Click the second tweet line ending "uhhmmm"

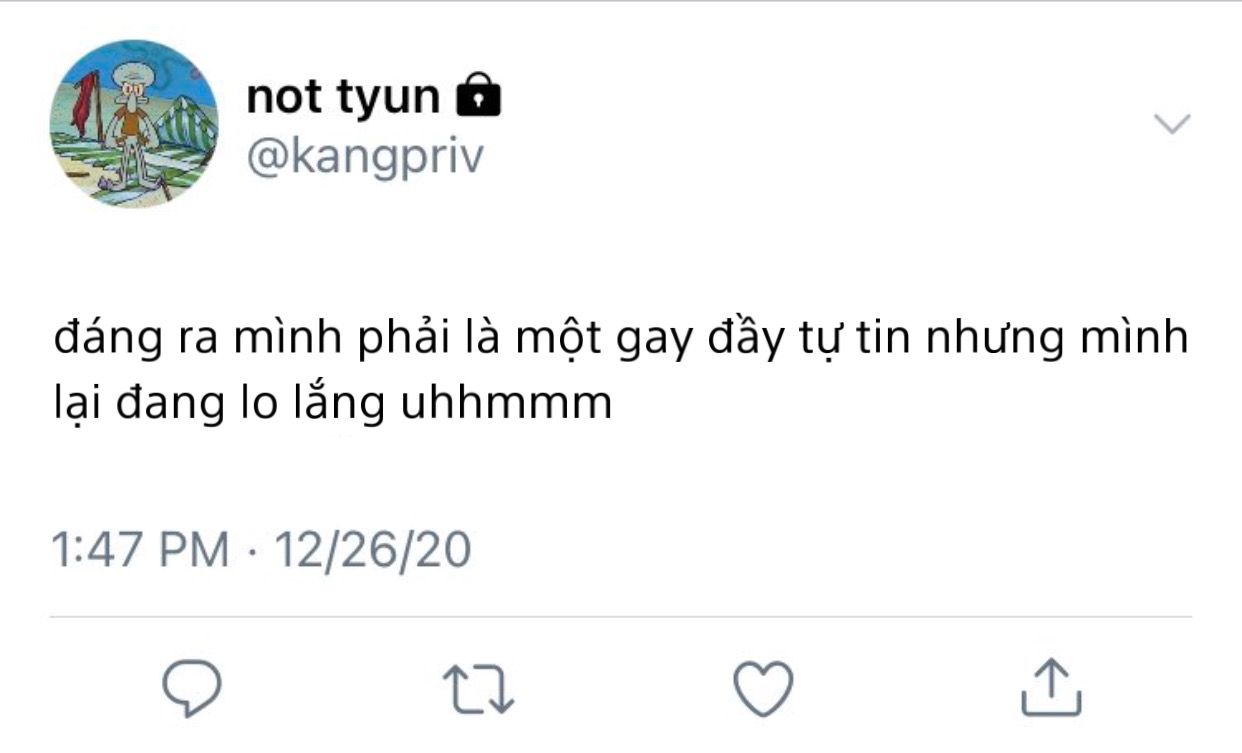tap(332, 405)
